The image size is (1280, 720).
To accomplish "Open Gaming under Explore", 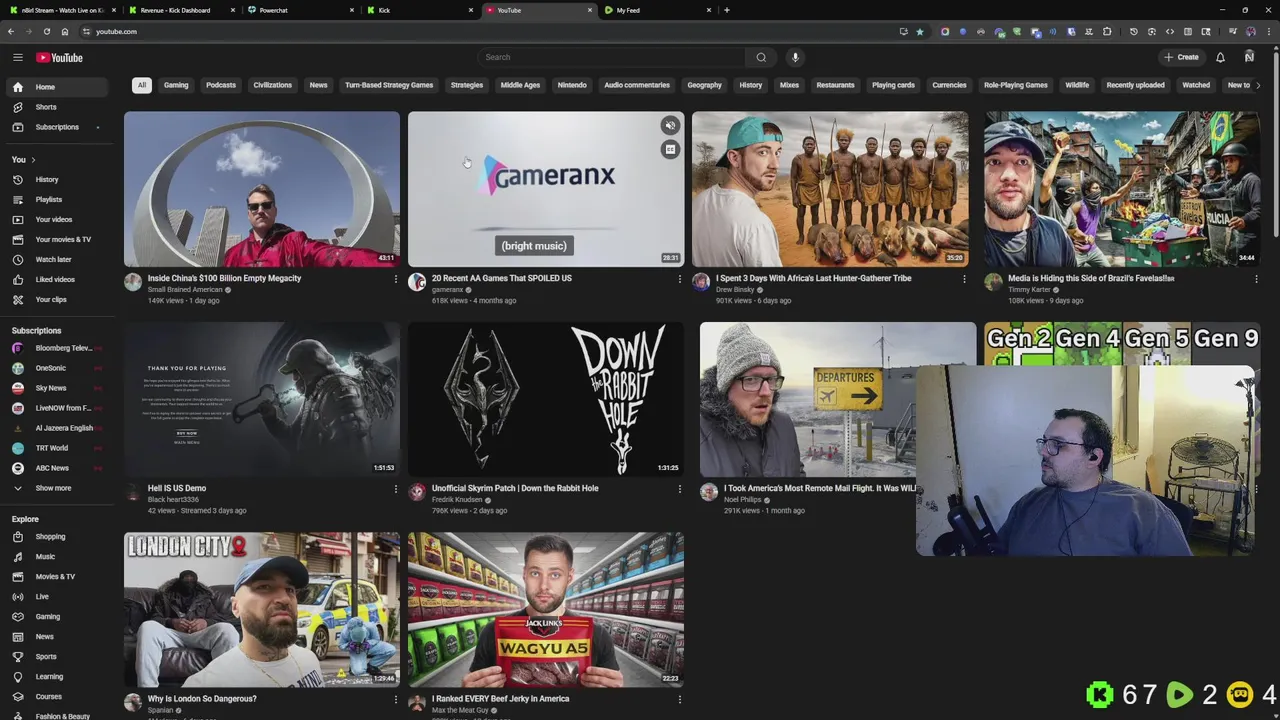I will tap(56, 616).
